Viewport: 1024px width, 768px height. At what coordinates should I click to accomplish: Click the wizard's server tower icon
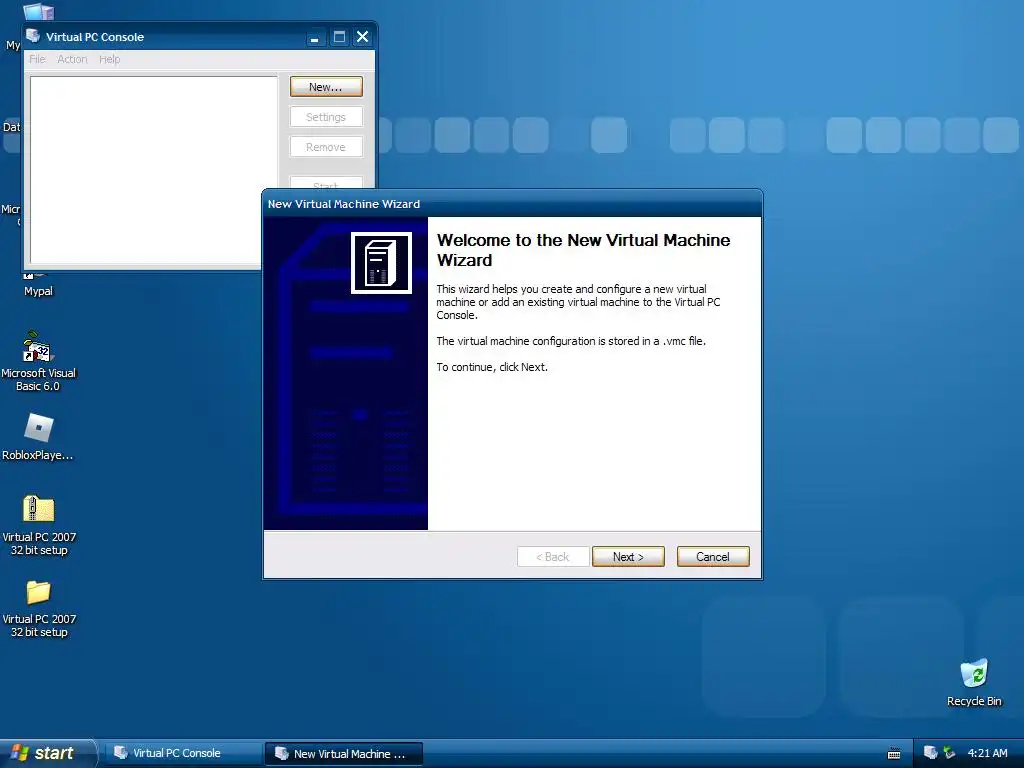[x=381, y=263]
